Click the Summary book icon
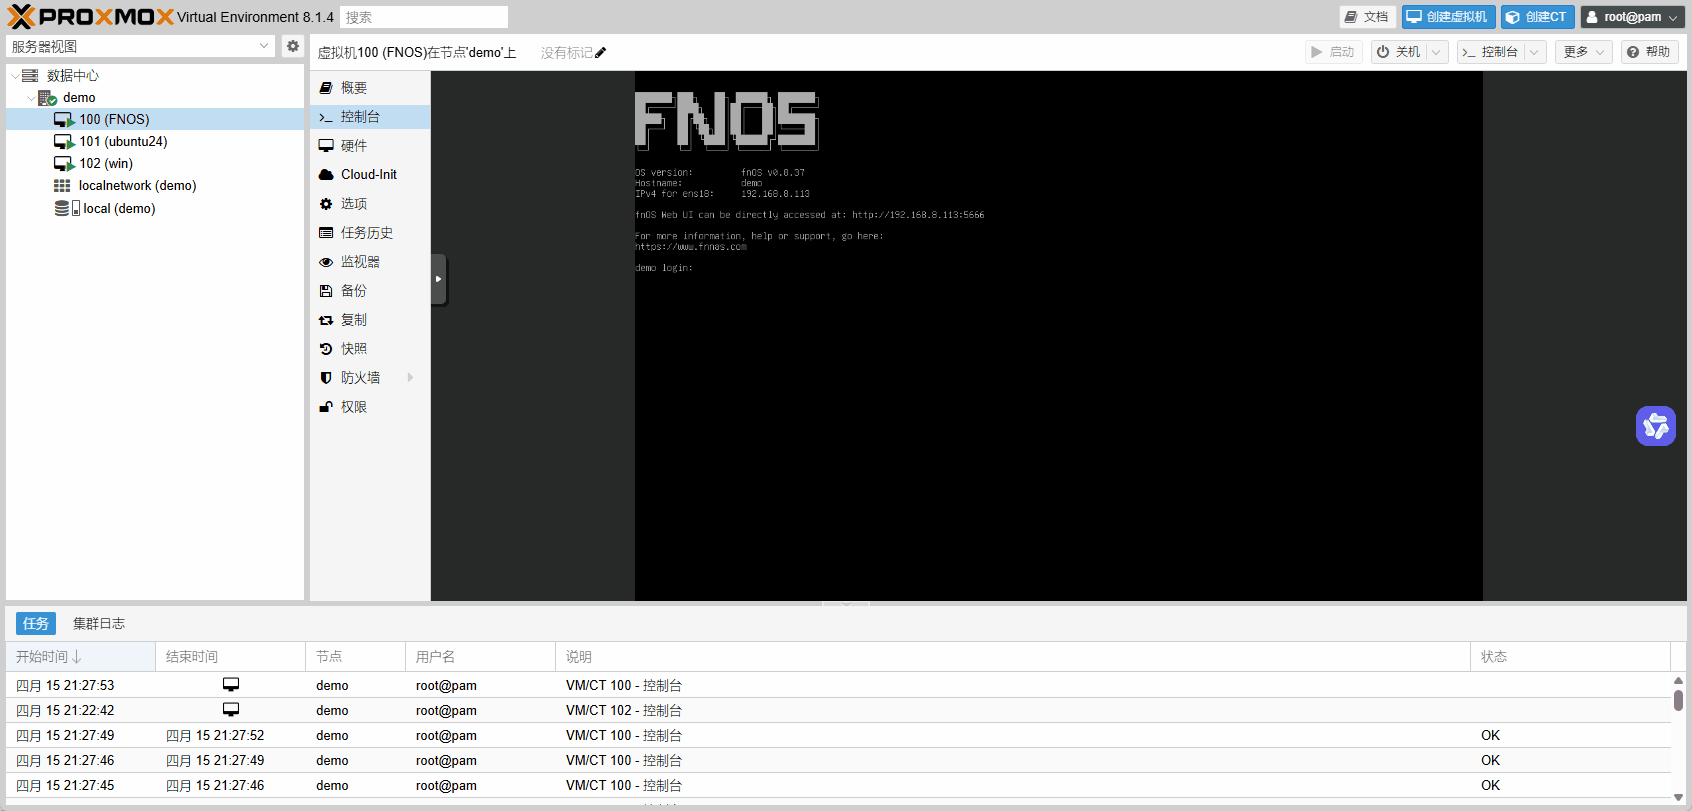The height and width of the screenshot is (811, 1692). pos(326,88)
